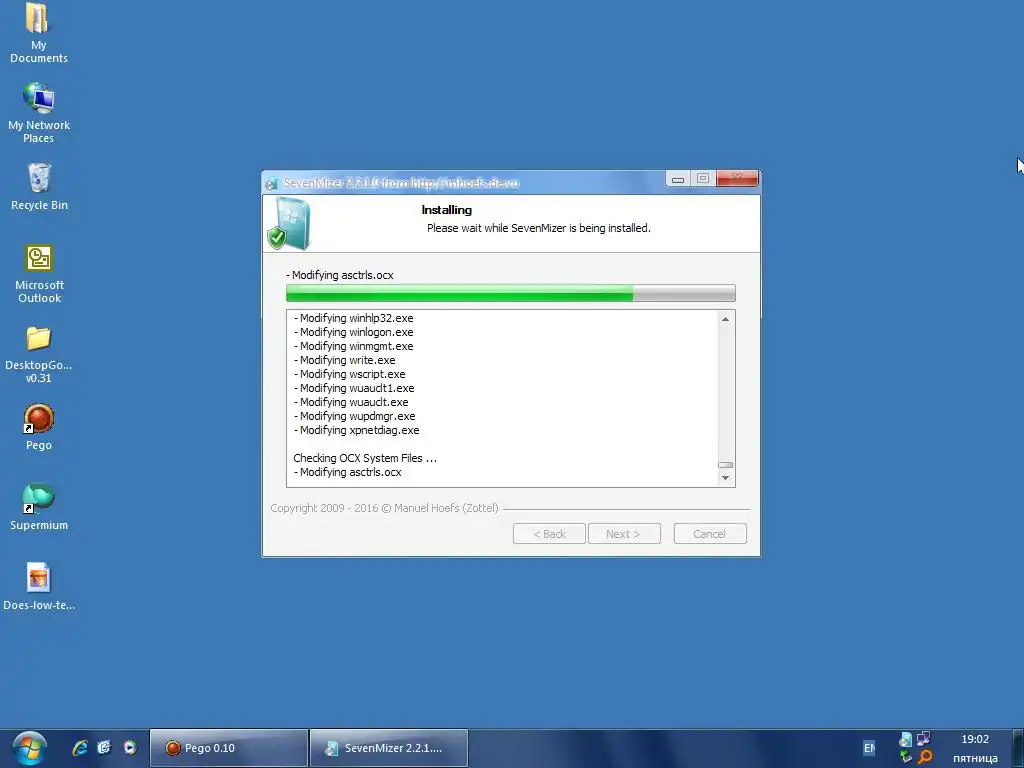The image size is (1024, 768).
Task: Click the SevenMizer title bar icon
Action: (x=271, y=184)
